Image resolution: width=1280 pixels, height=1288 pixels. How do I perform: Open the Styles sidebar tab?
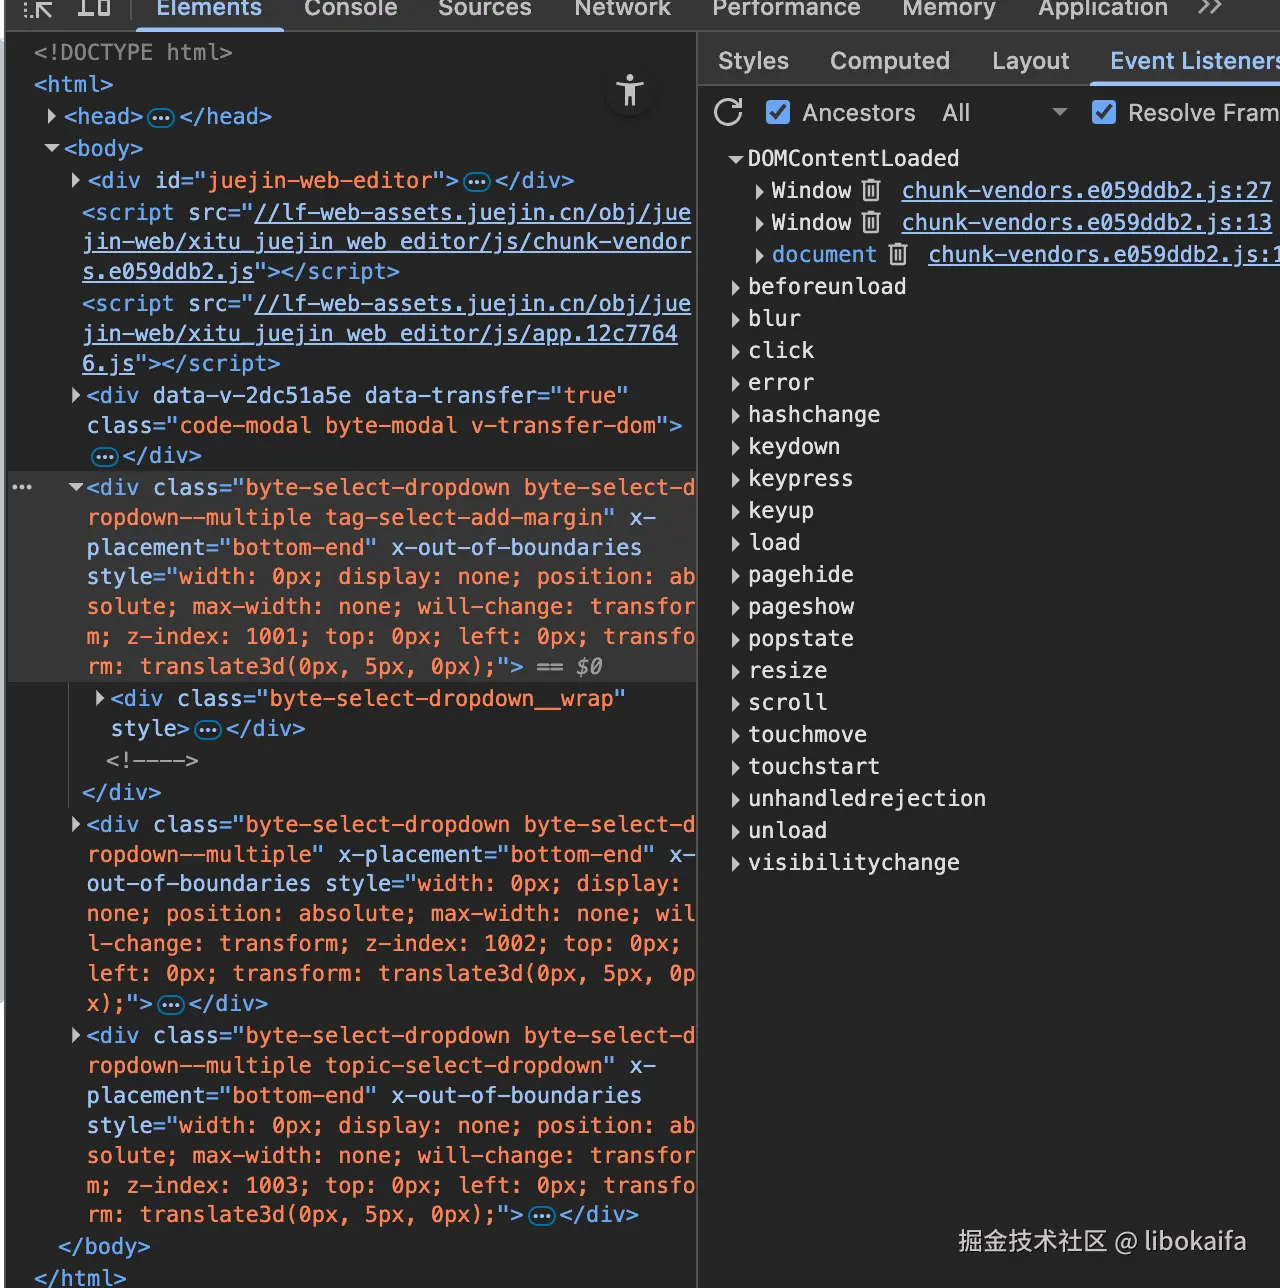(753, 61)
